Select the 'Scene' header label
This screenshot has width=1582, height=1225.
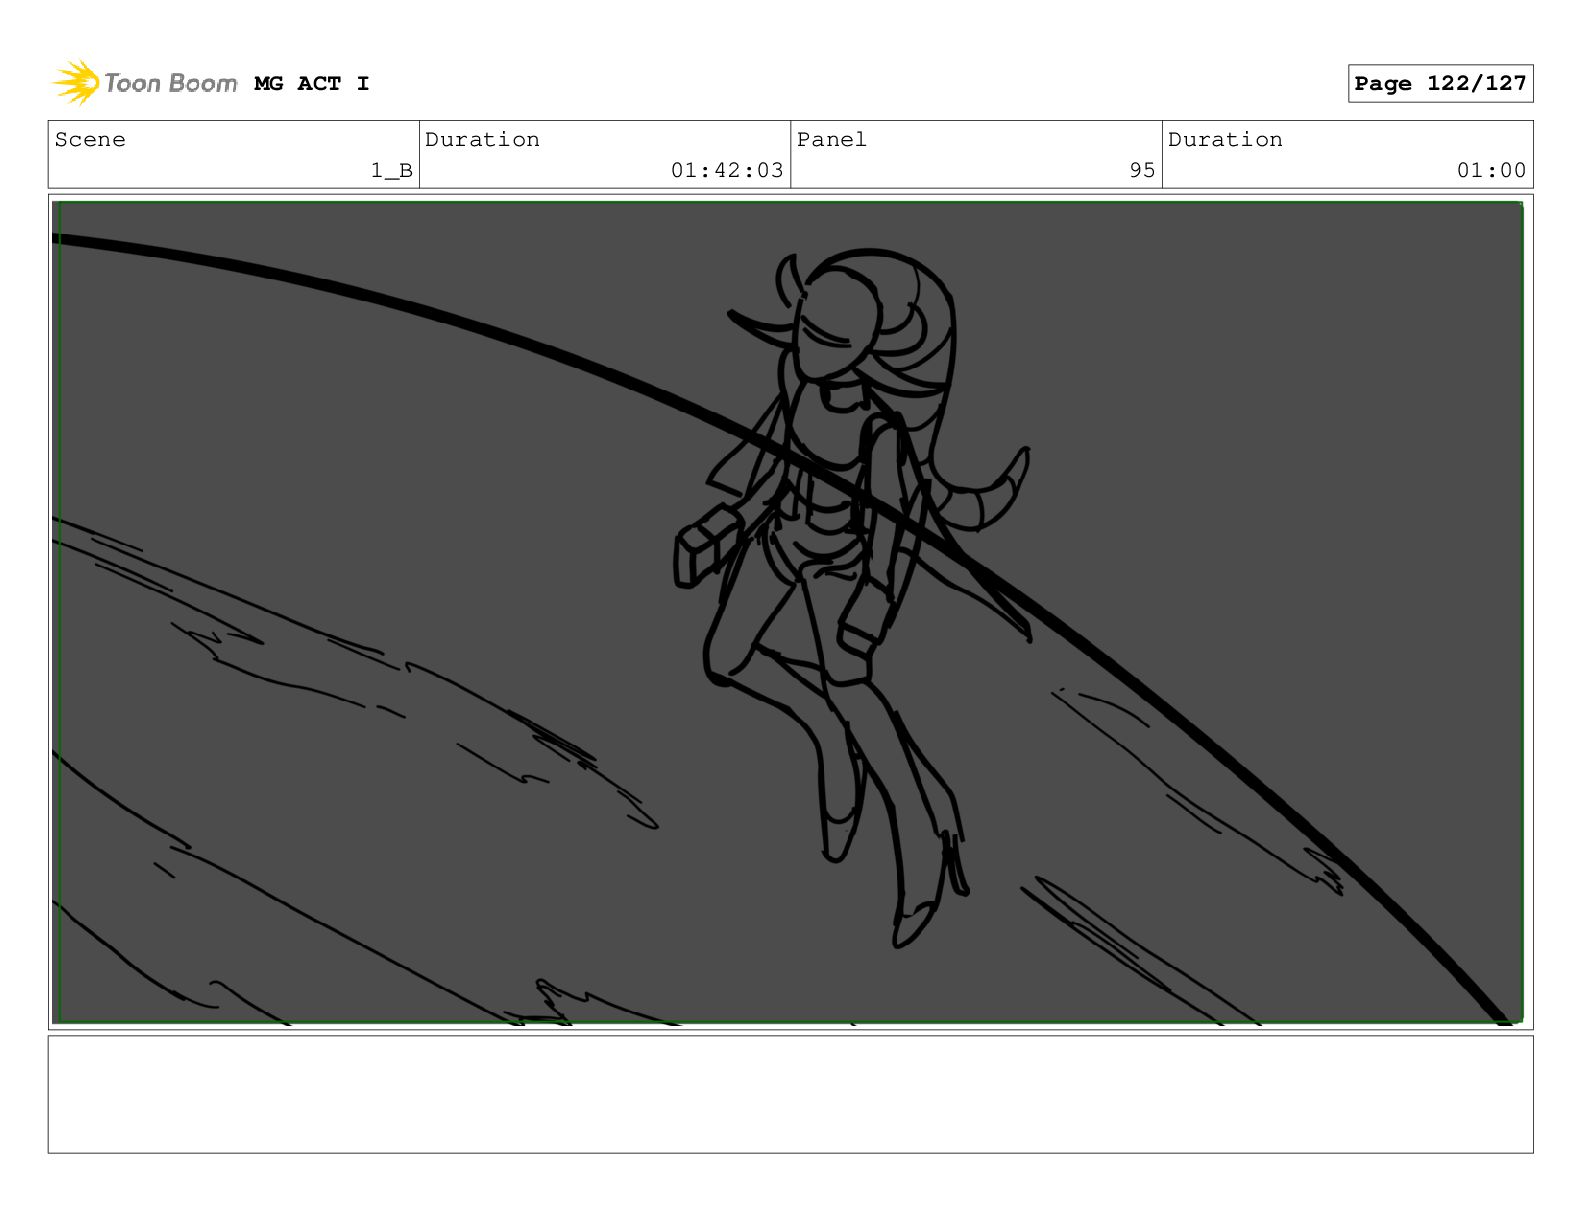90,140
